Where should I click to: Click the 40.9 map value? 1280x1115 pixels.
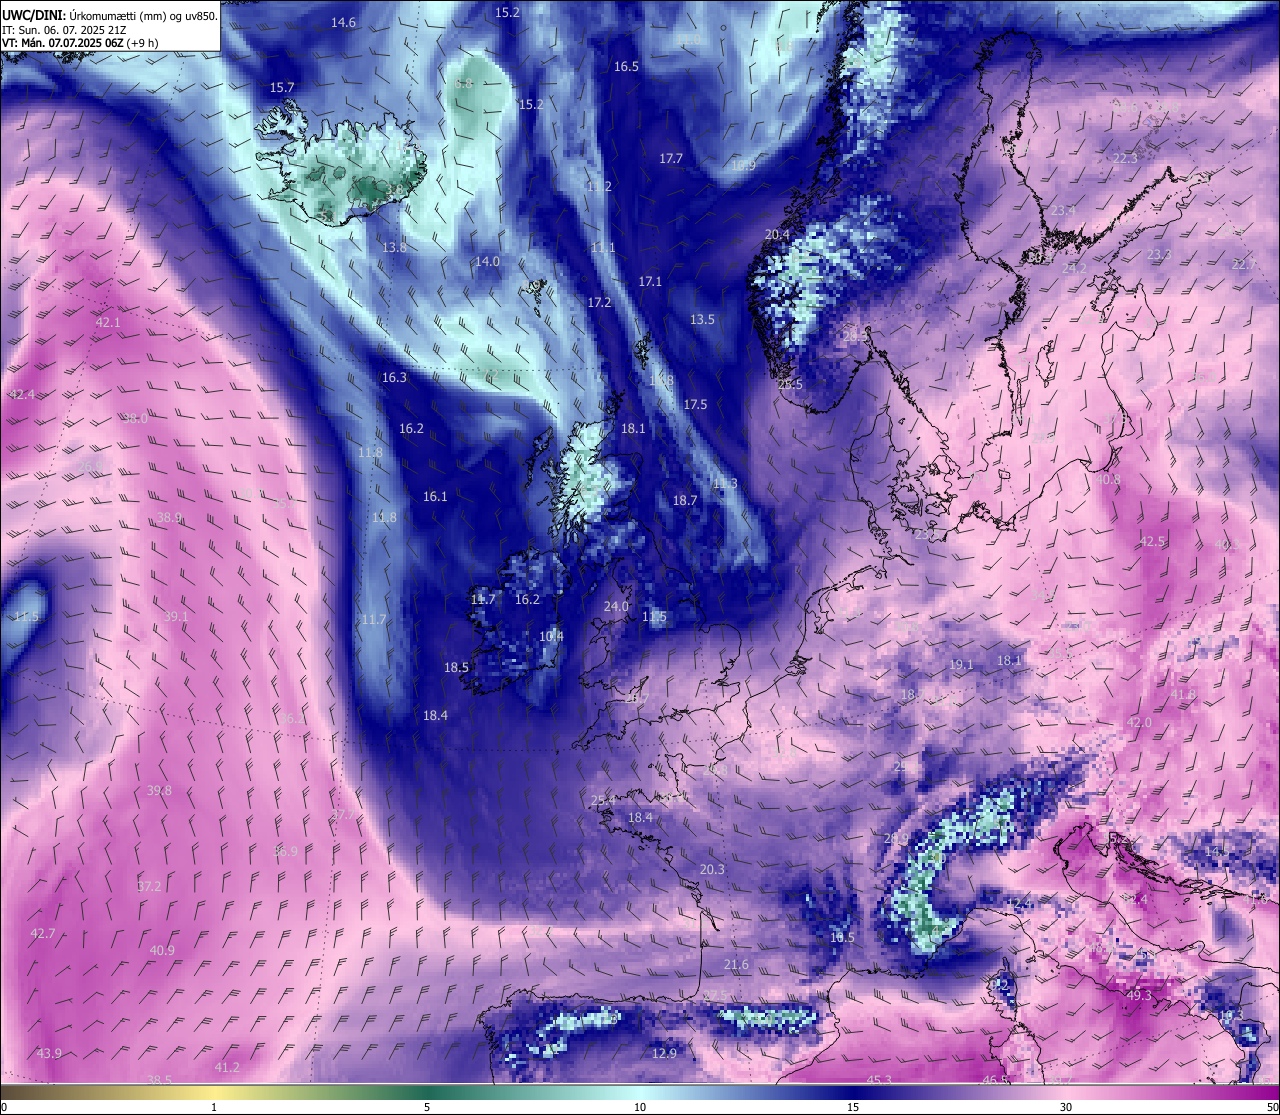pyautogui.click(x=161, y=949)
